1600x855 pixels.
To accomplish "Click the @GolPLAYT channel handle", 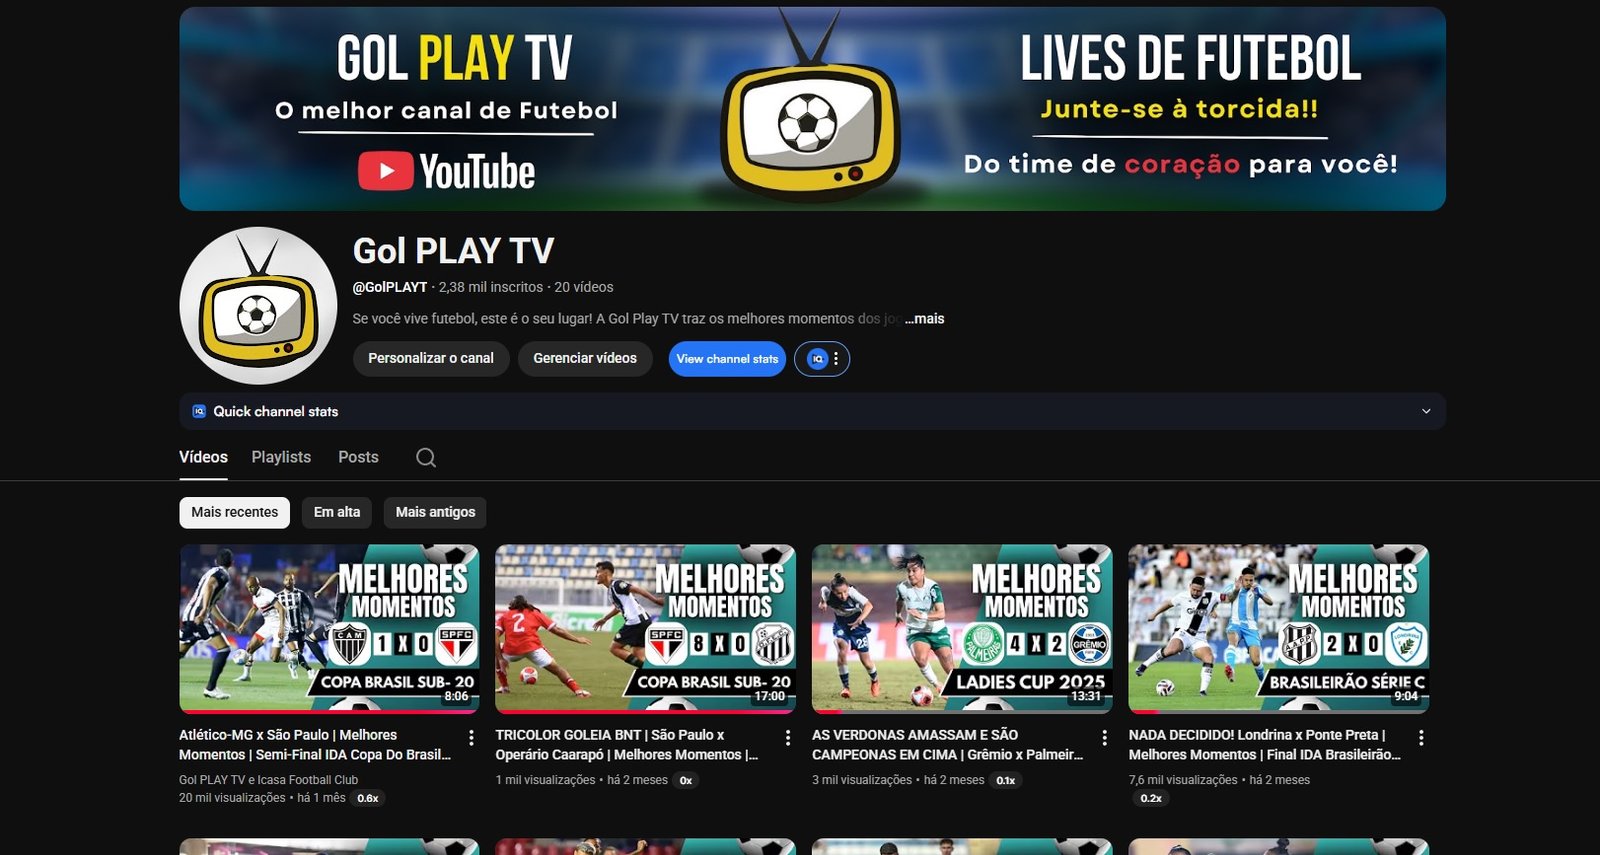I will (x=390, y=287).
